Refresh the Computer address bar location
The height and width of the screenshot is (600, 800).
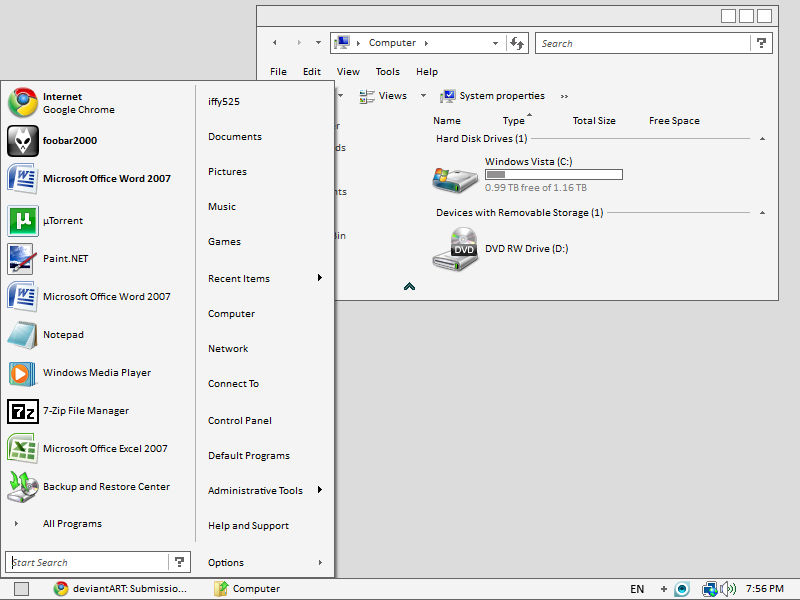tap(517, 43)
